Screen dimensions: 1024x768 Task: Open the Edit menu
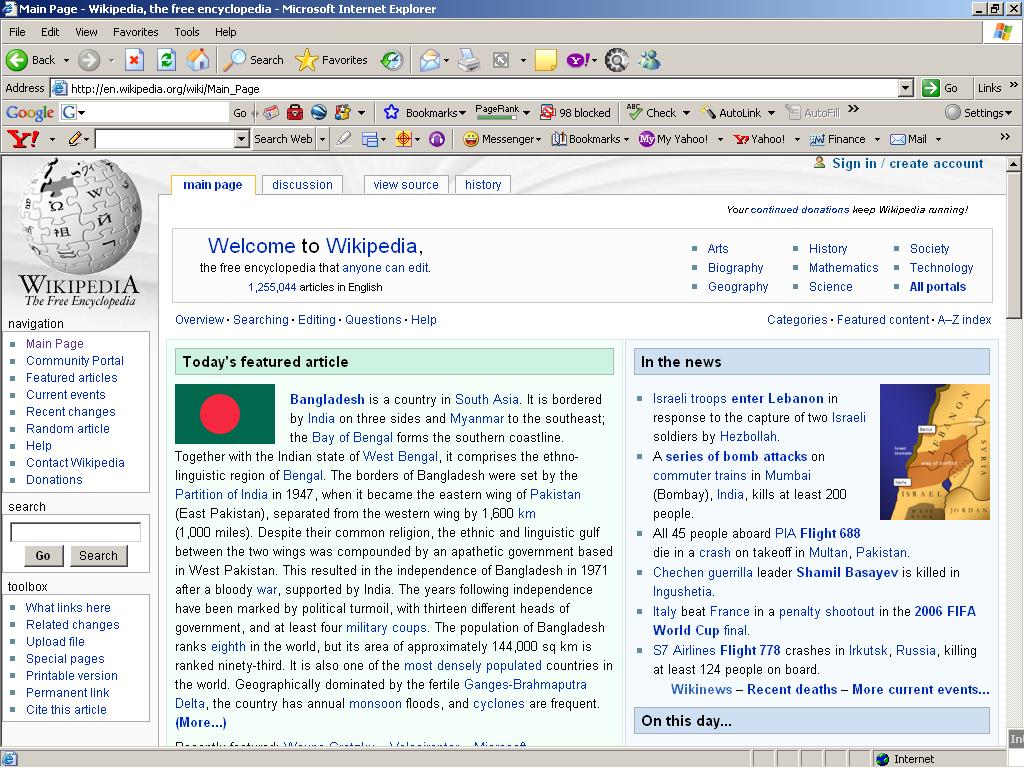[50, 32]
